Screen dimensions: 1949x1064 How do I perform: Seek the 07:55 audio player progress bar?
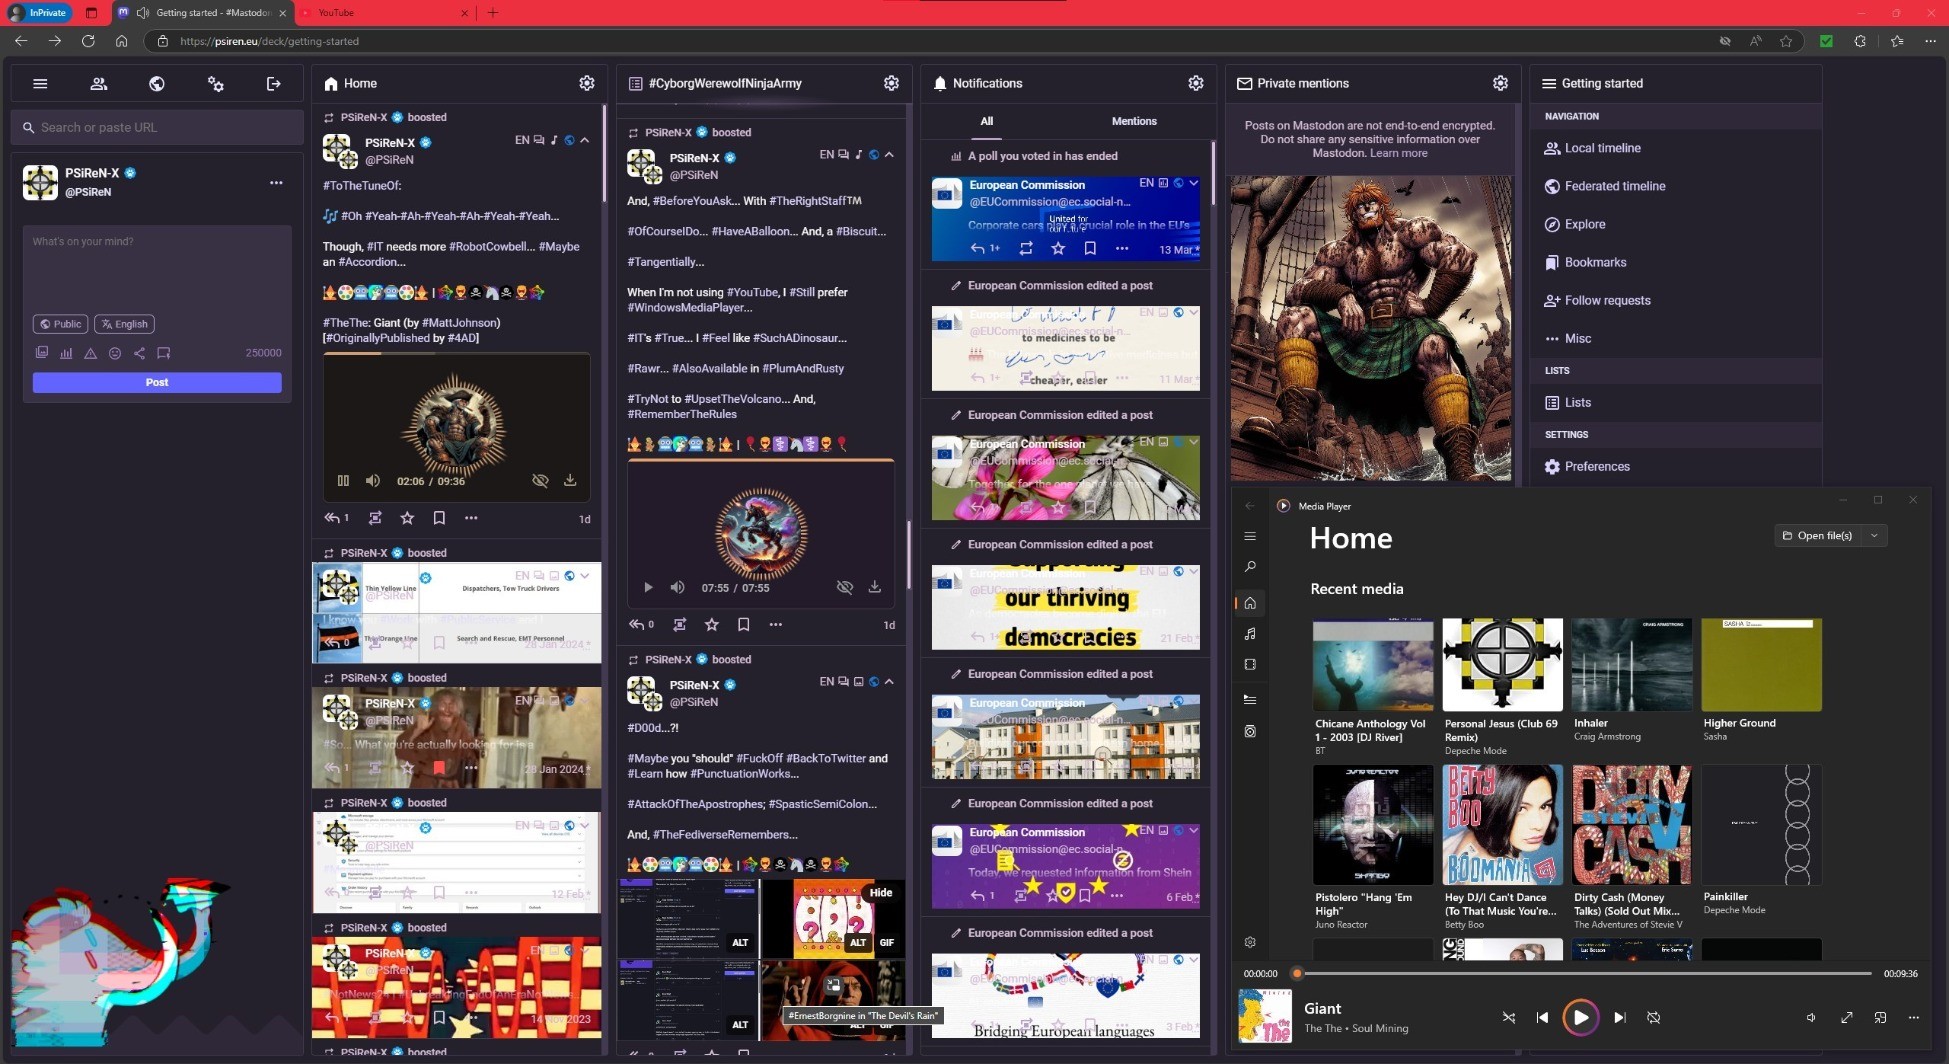[760, 460]
